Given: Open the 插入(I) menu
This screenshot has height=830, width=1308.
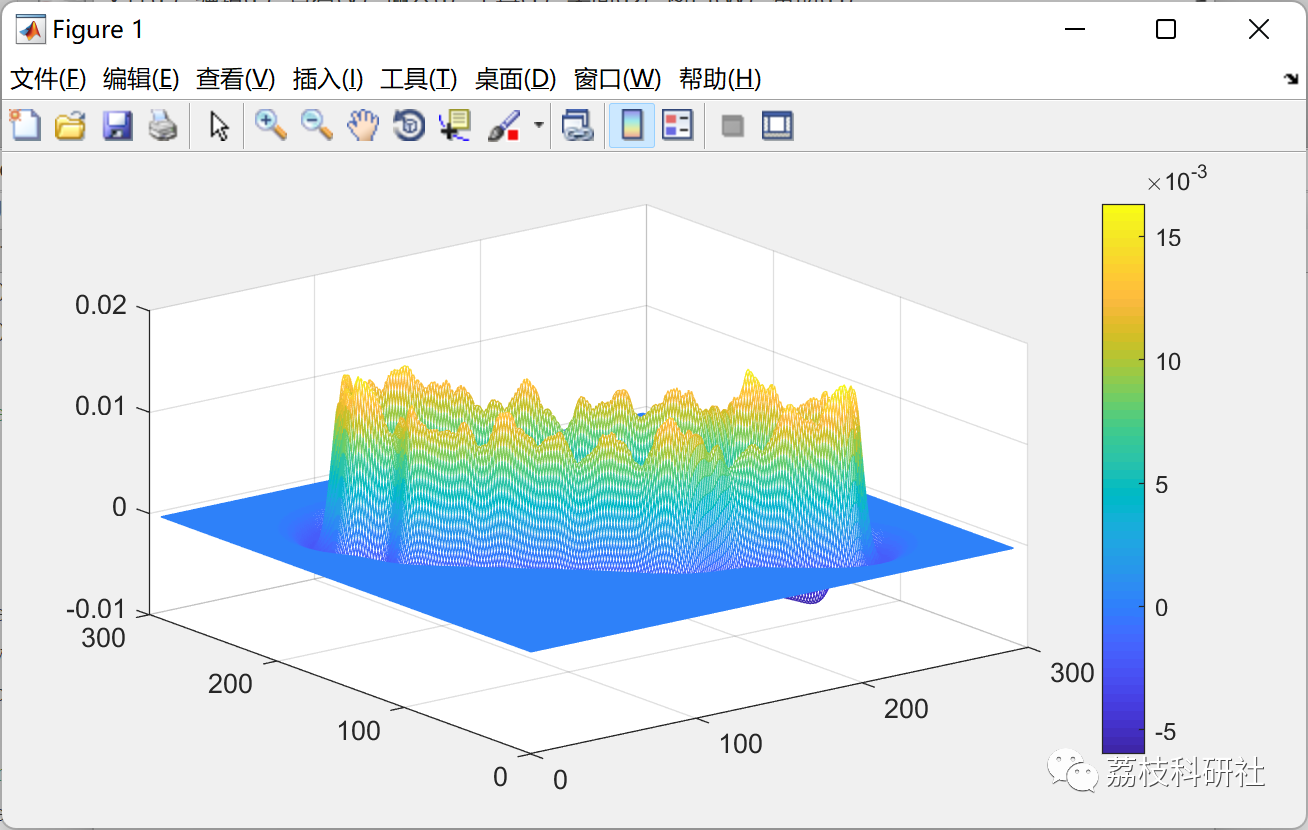Looking at the screenshot, I should [x=327, y=79].
